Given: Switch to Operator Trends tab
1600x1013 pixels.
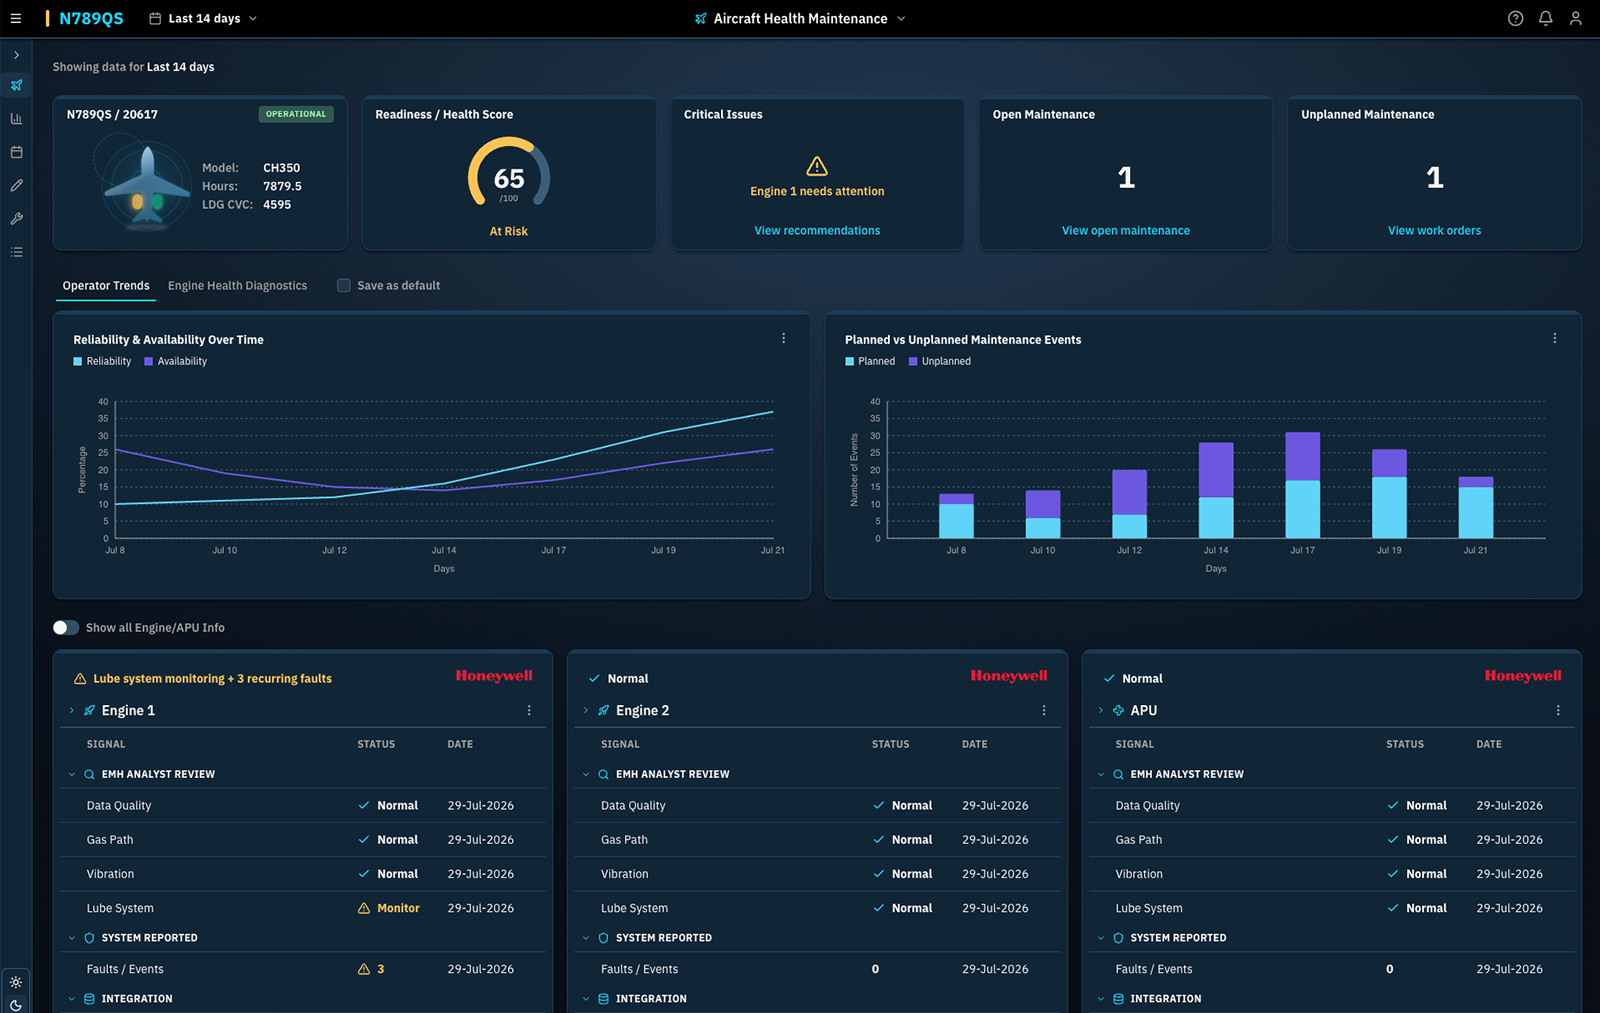Looking at the screenshot, I should (106, 286).
